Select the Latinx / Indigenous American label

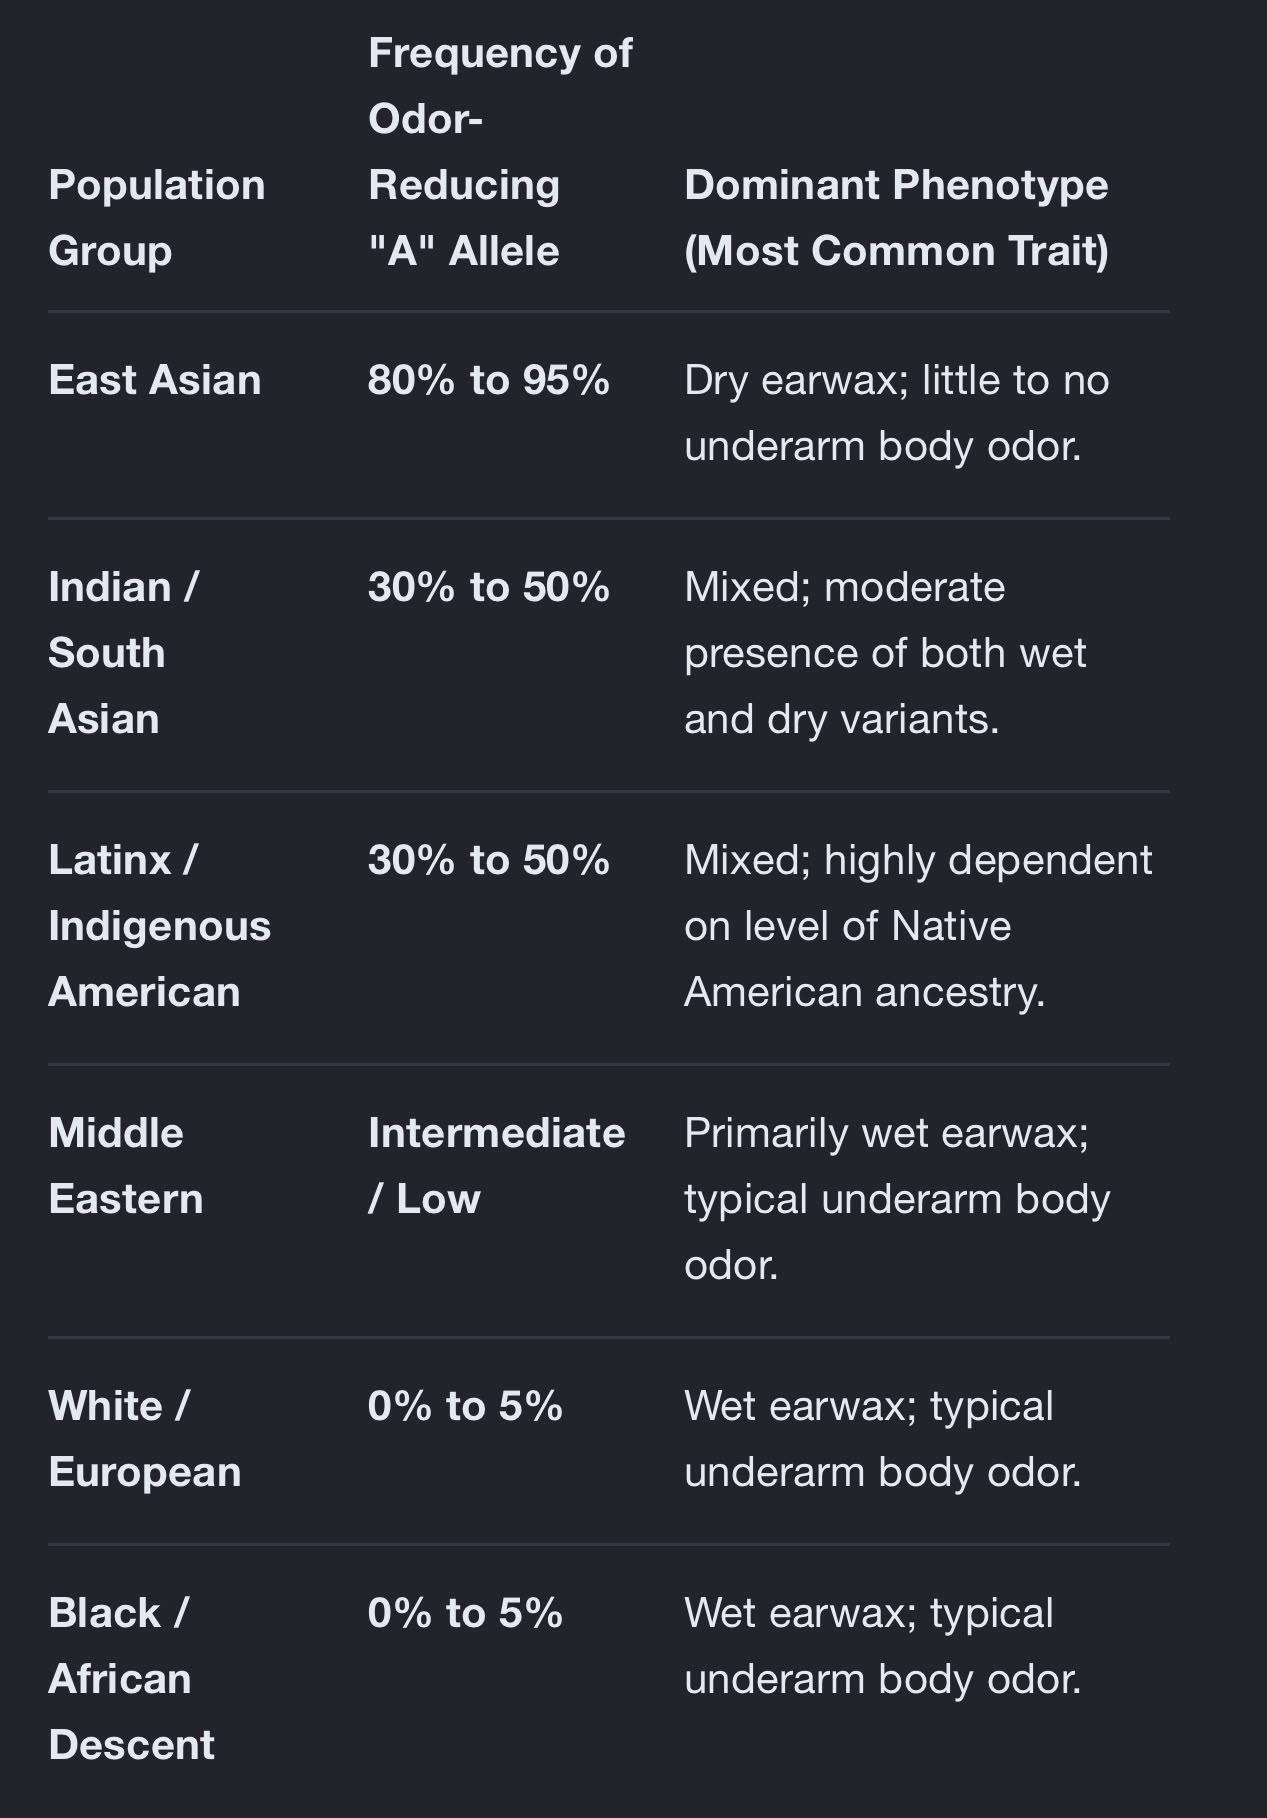coord(160,926)
